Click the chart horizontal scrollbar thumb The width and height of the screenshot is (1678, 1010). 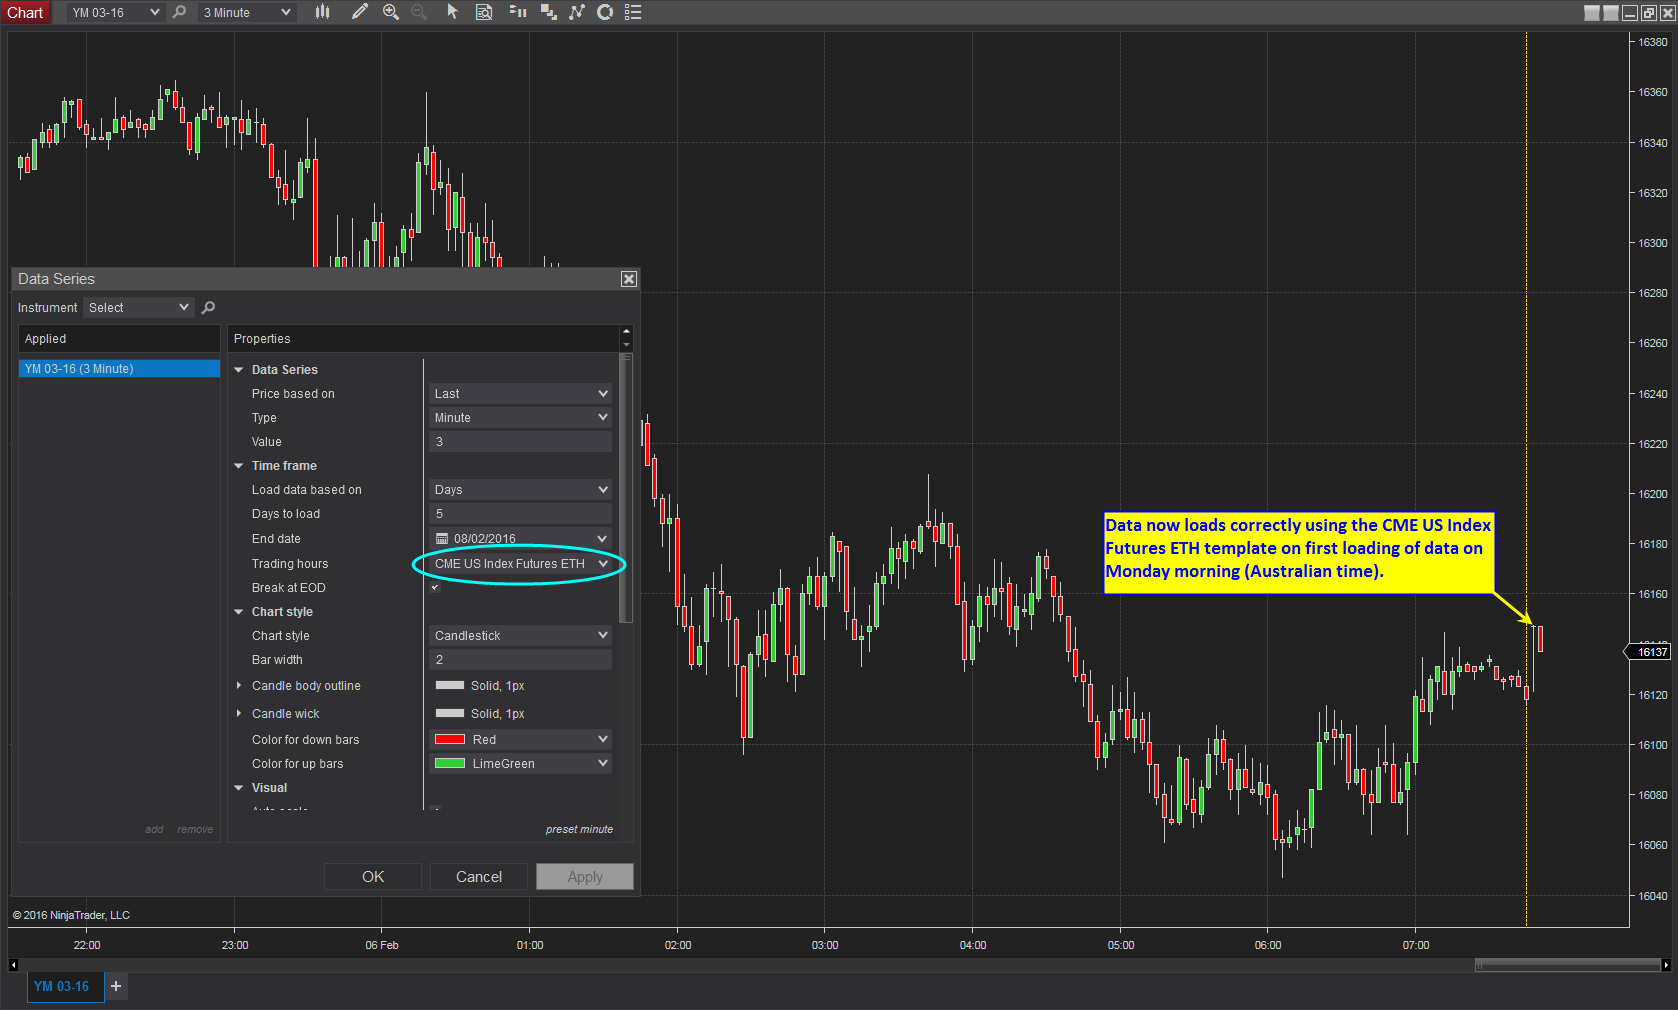[x=1567, y=965]
